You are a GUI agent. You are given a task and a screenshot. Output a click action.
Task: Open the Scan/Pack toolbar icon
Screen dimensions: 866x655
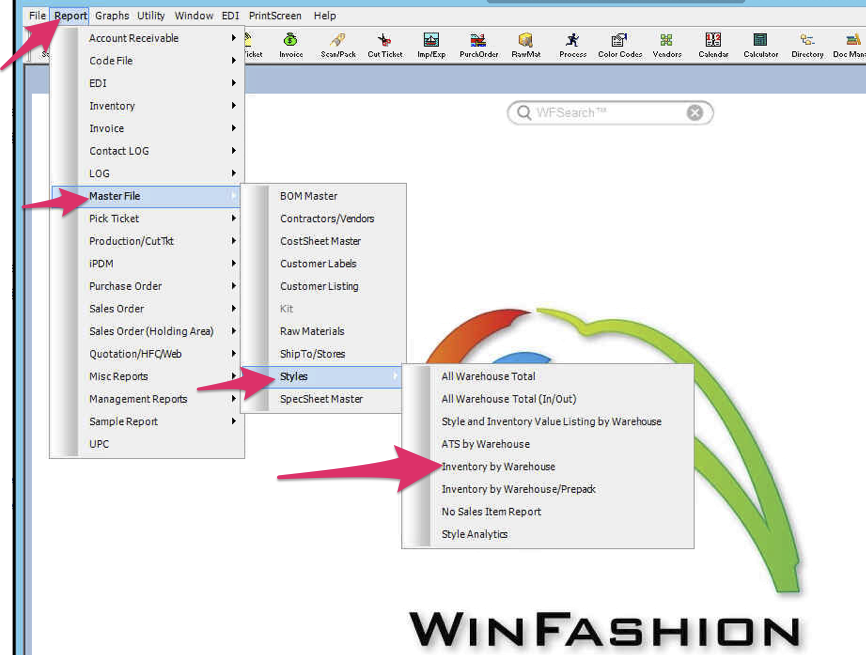pos(338,45)
